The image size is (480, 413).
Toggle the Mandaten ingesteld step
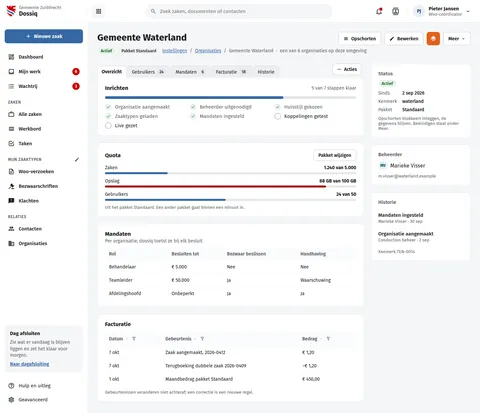[193, 116]
